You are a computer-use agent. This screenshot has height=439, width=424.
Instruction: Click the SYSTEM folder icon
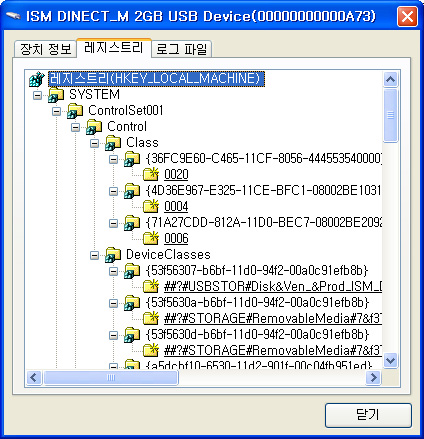pos(56,95)
